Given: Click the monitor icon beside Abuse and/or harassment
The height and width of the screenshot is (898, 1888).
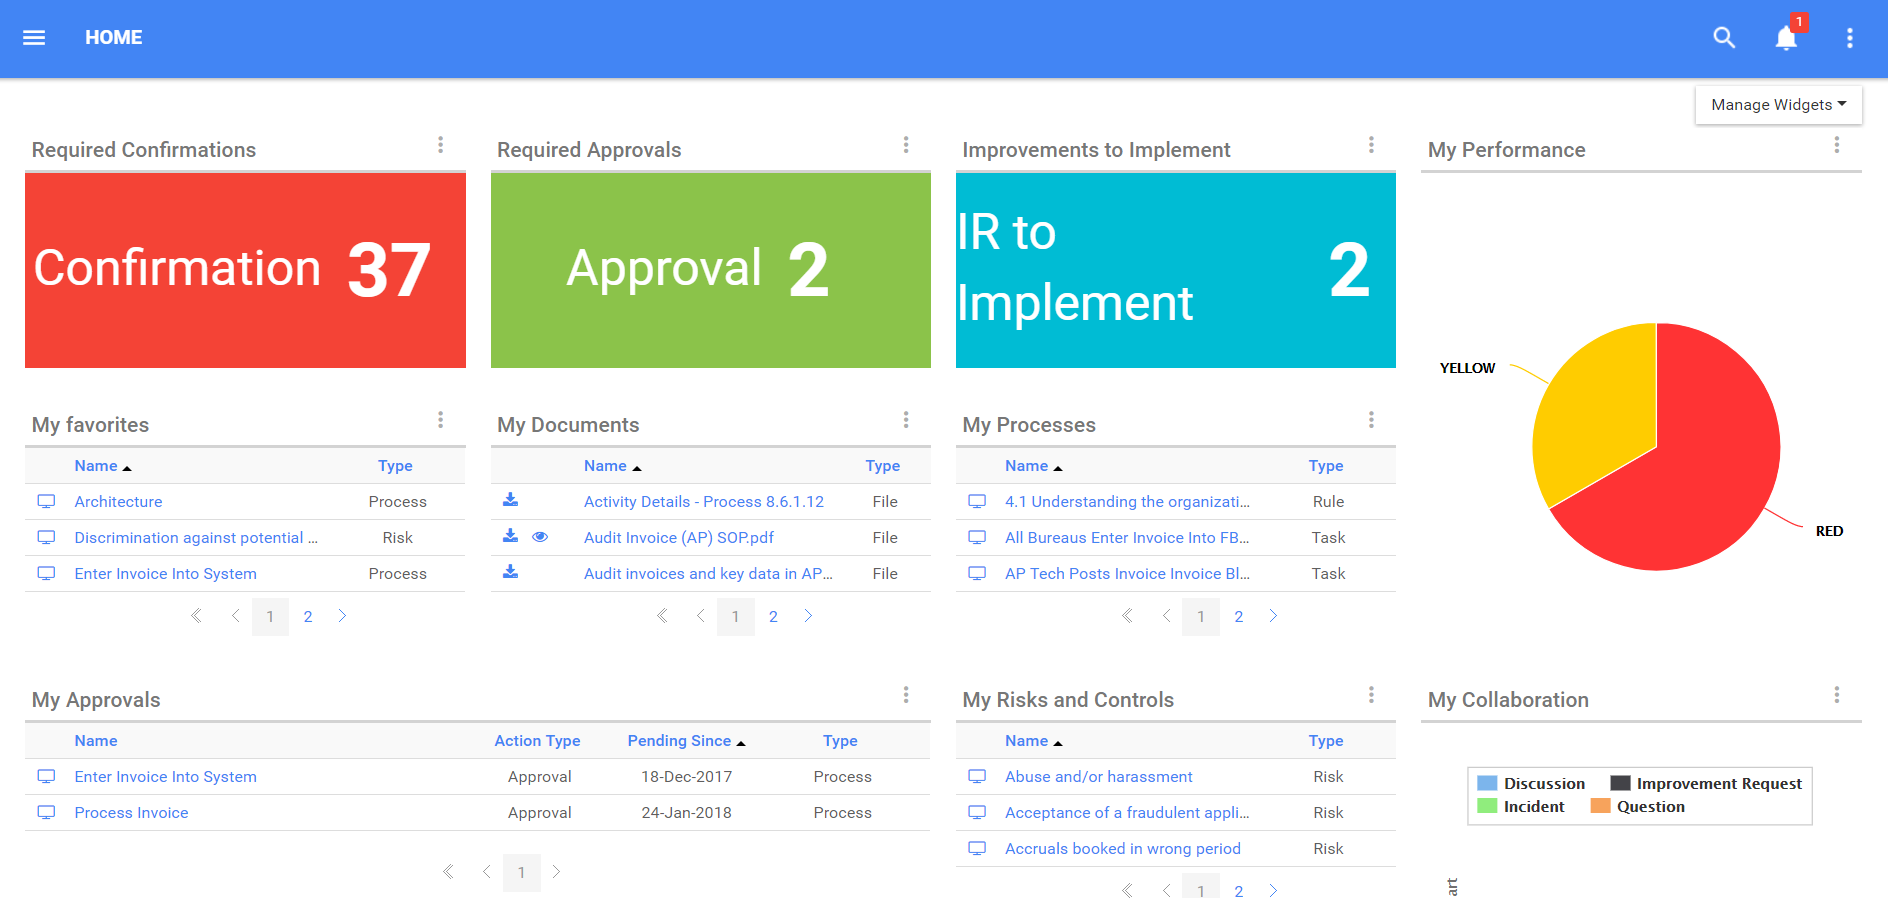Looking at the screenshot, I should coord(977,777).
